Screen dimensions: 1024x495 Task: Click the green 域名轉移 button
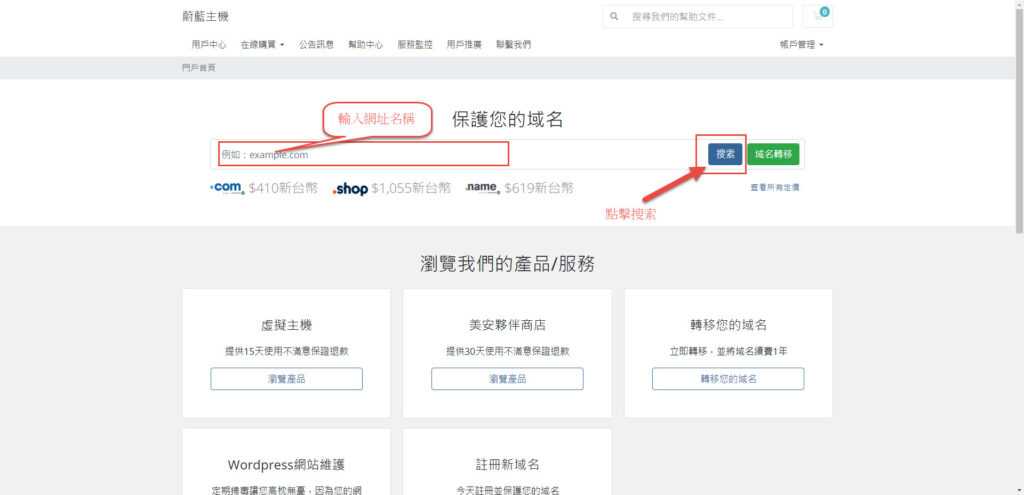point(773,154)
